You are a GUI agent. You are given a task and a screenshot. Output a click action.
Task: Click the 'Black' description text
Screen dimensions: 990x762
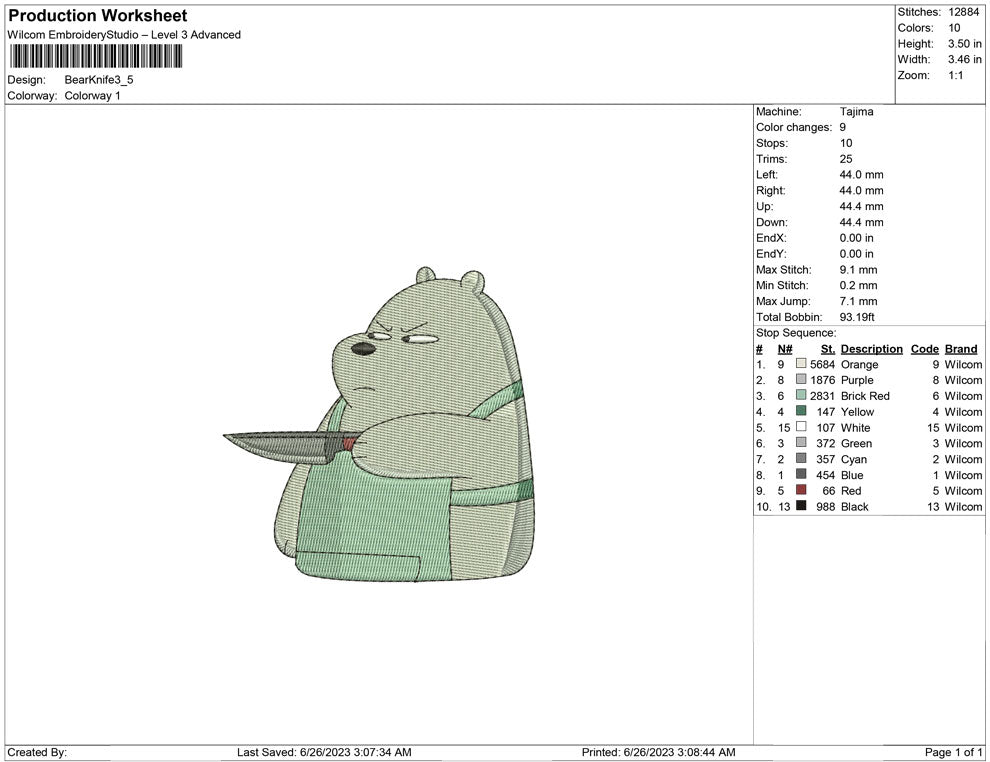point(855,506)
